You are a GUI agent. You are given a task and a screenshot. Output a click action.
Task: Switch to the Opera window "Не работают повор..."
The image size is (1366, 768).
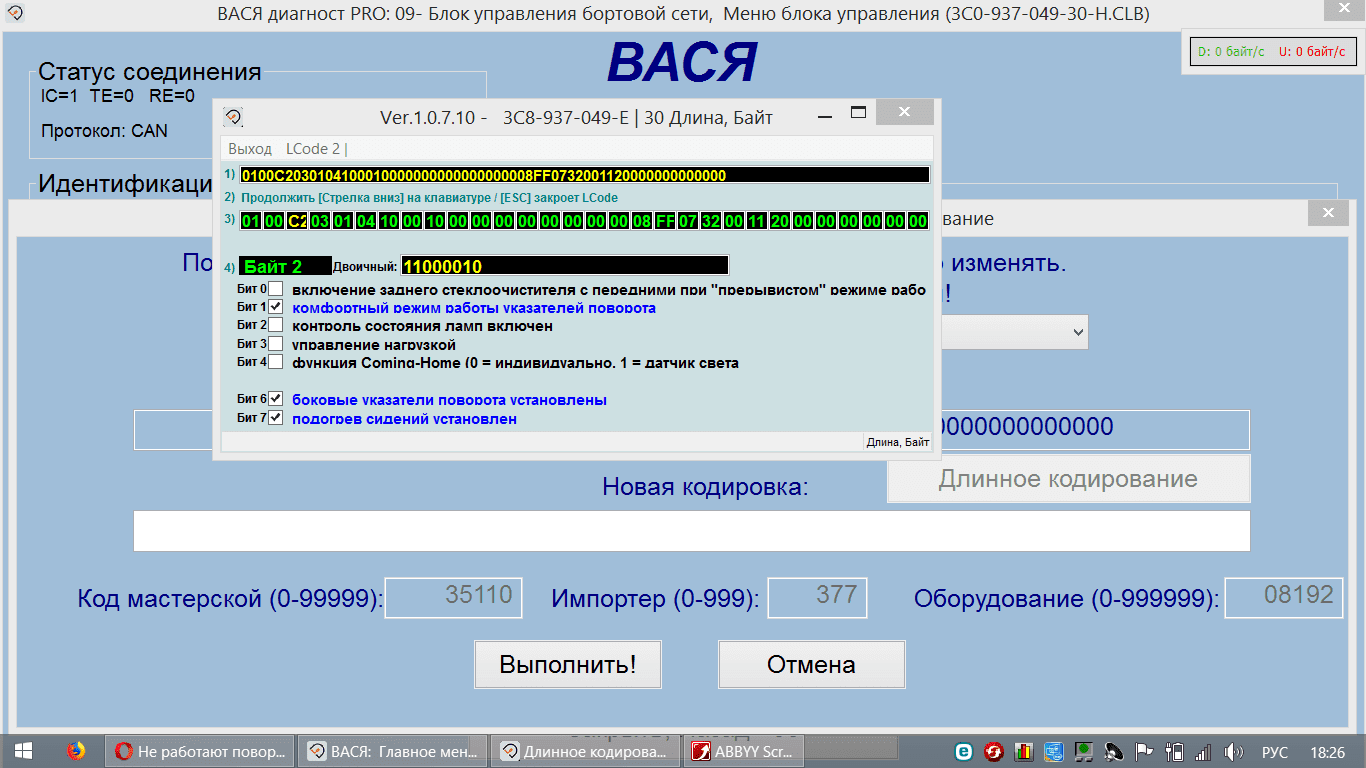tap(199, 751)
